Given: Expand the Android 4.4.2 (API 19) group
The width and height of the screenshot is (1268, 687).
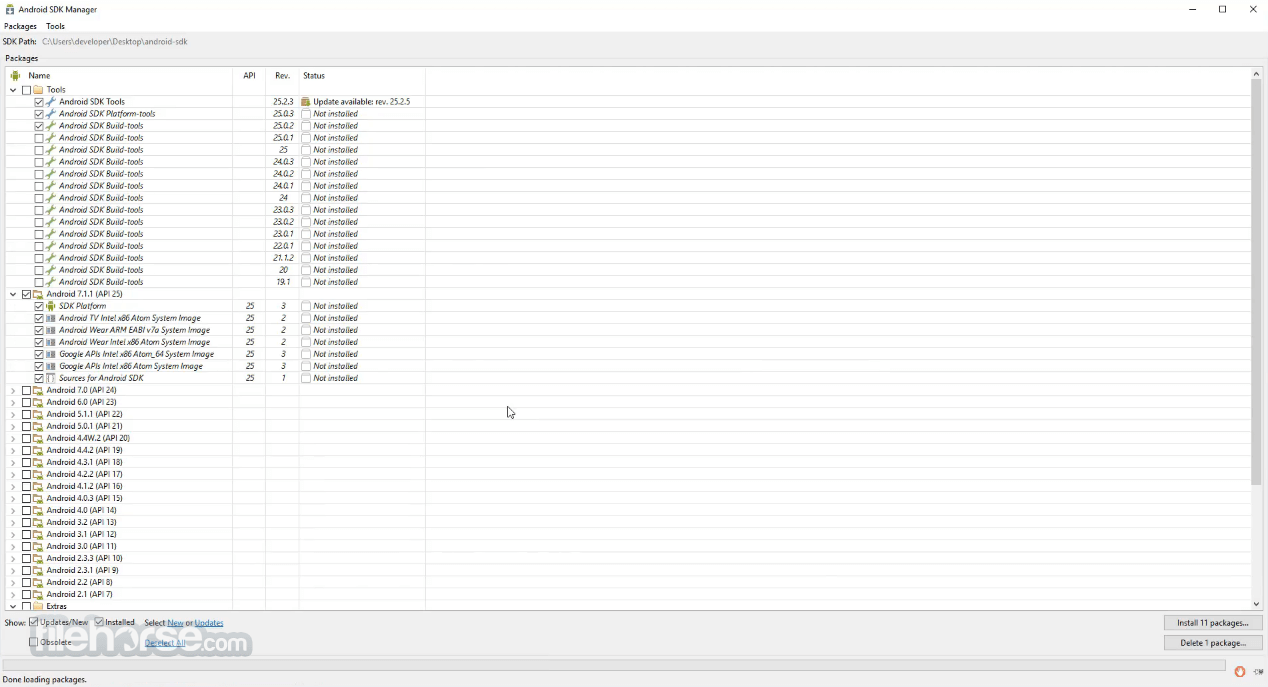Looking at the screenshot, I should [x=13, y=450].
